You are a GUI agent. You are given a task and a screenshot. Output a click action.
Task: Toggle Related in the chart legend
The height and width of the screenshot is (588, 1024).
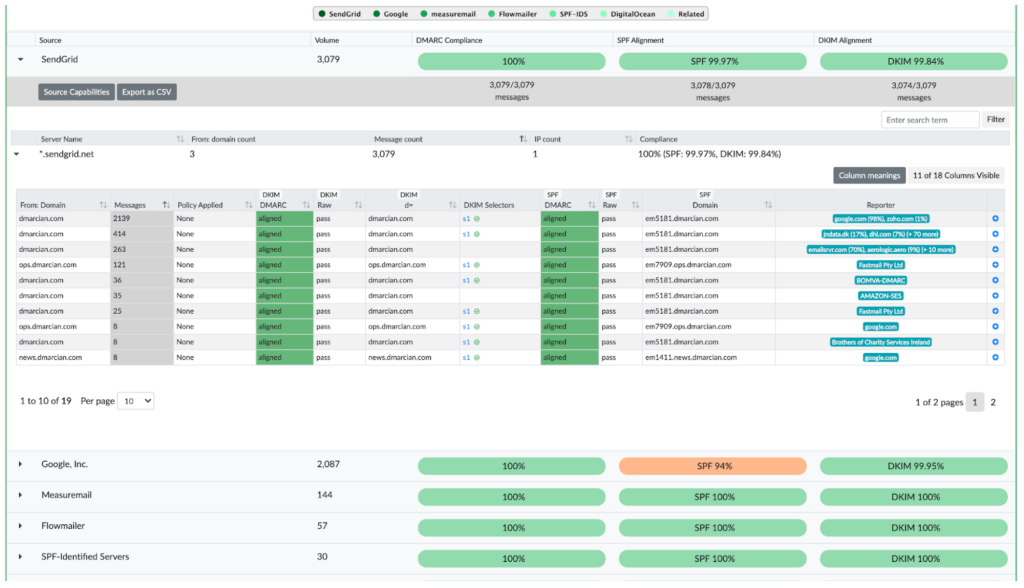click(x=686, y=14)
